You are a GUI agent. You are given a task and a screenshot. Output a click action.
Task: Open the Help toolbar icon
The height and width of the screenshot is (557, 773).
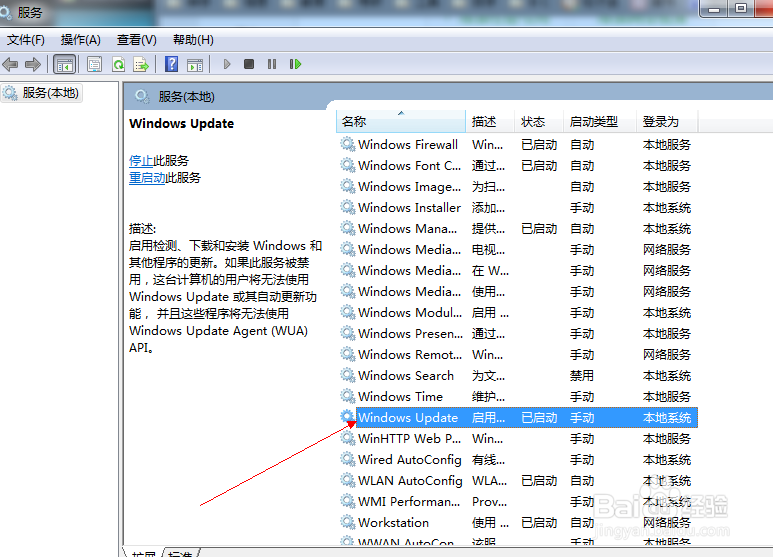[171, 64]
